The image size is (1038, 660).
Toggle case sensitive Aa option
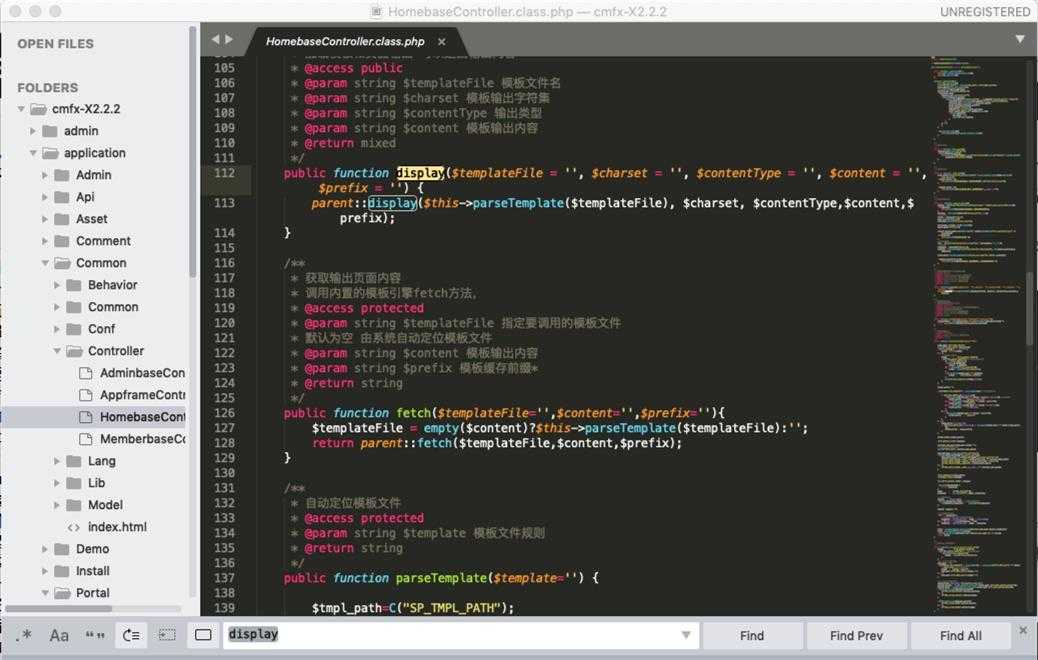[59, 636]
